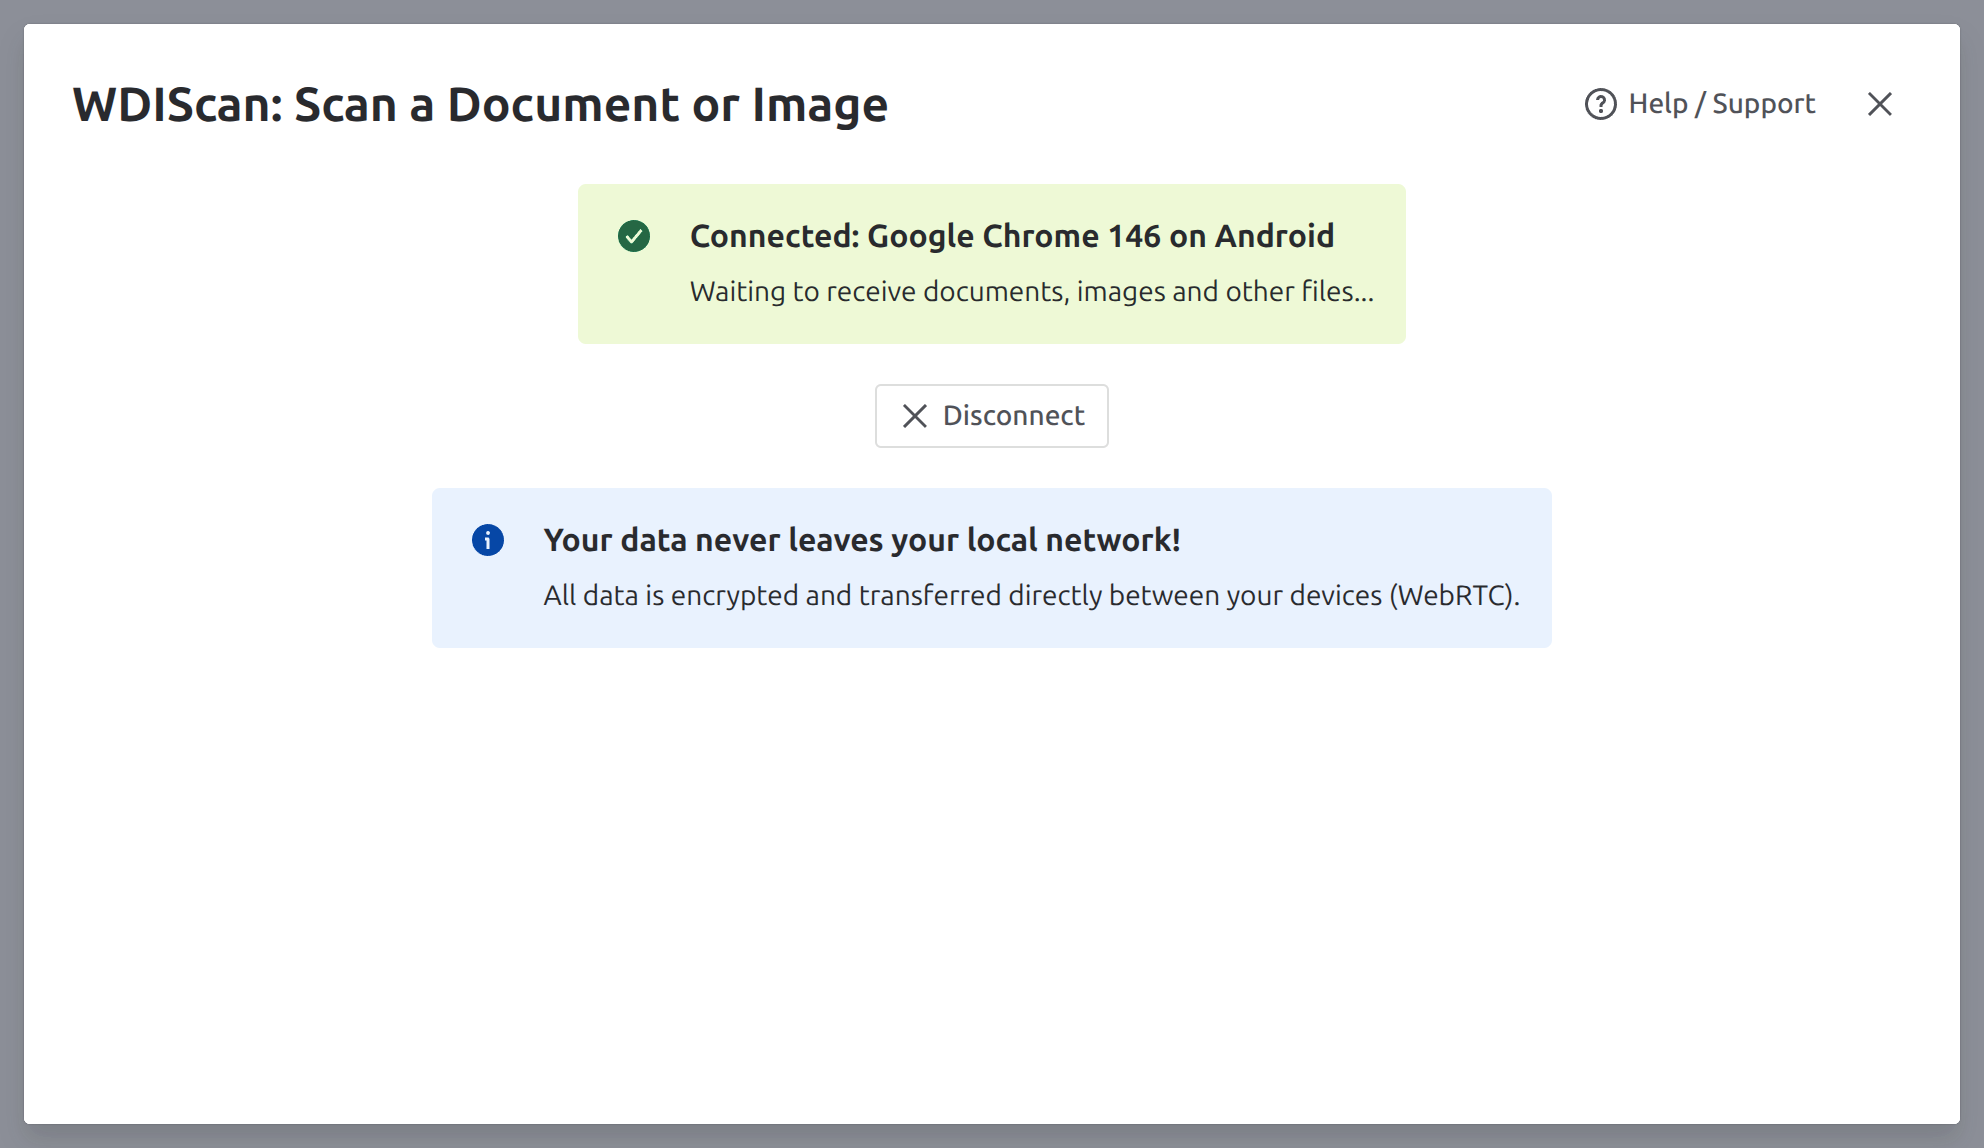Click the word Android in connection status
Screen dimensions: 1984x1148
click(1274, 236)
